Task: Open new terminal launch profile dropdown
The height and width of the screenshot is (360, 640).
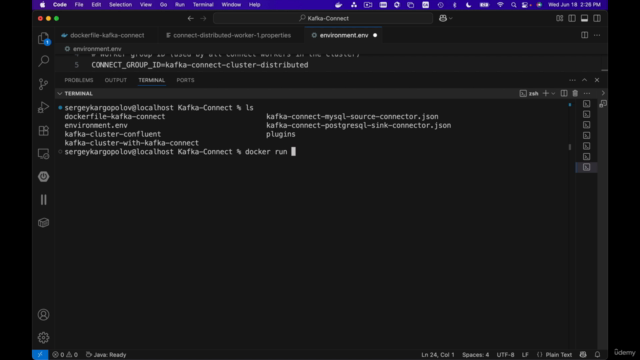Action: pos(553,93)
